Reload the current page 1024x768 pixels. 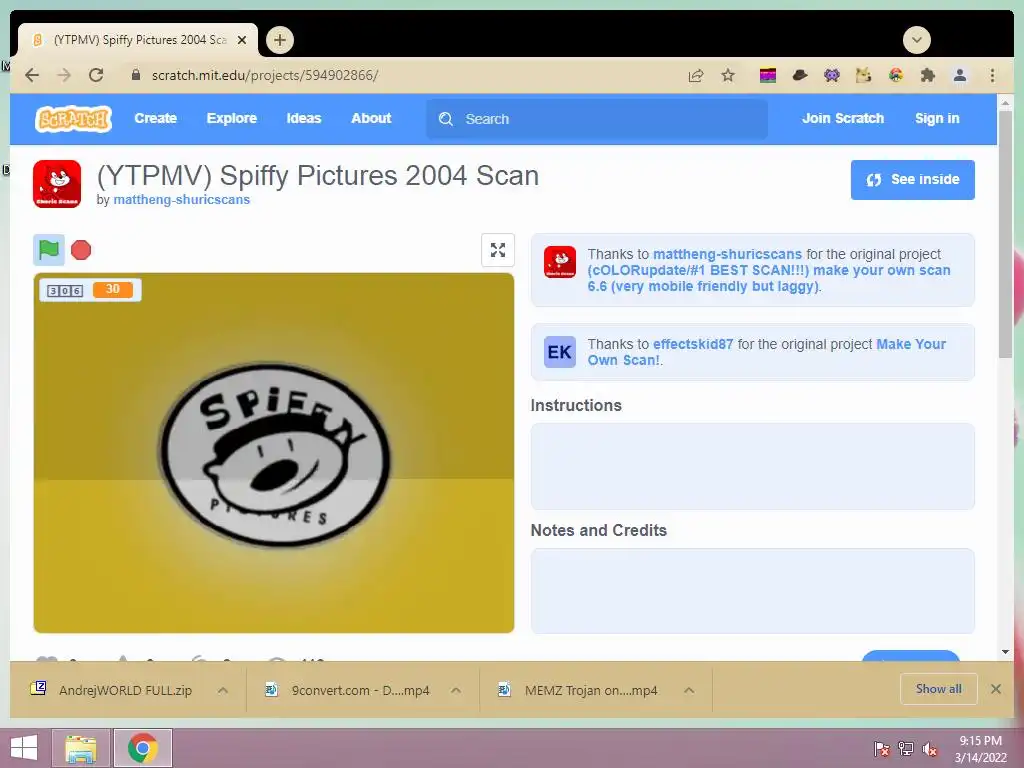pyautogui.click(x=96, y=75)
